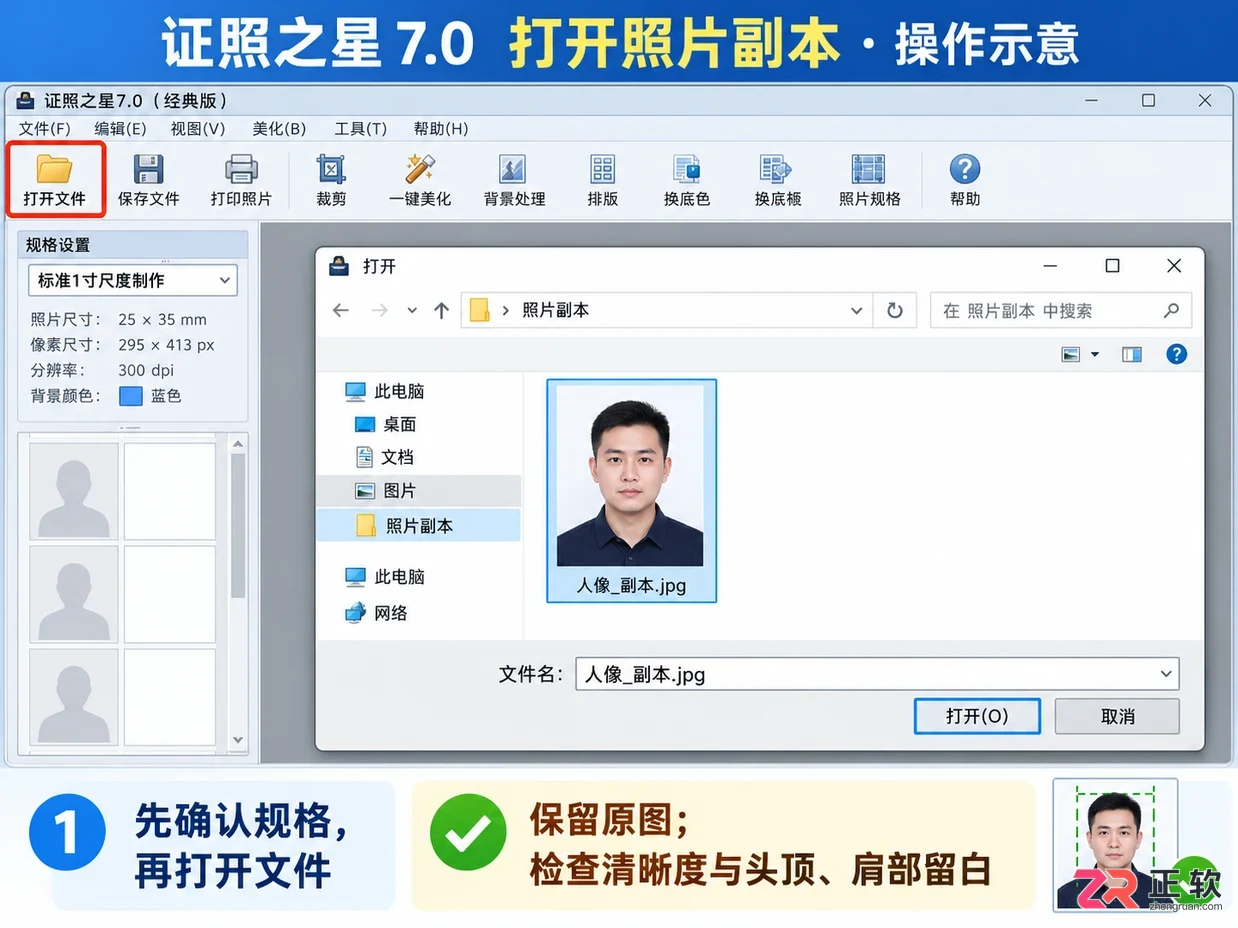The height and width of the screenshot is (928, 1238).
Task: Refresh the 照片副本 folder view
Action: coord(895,310)
